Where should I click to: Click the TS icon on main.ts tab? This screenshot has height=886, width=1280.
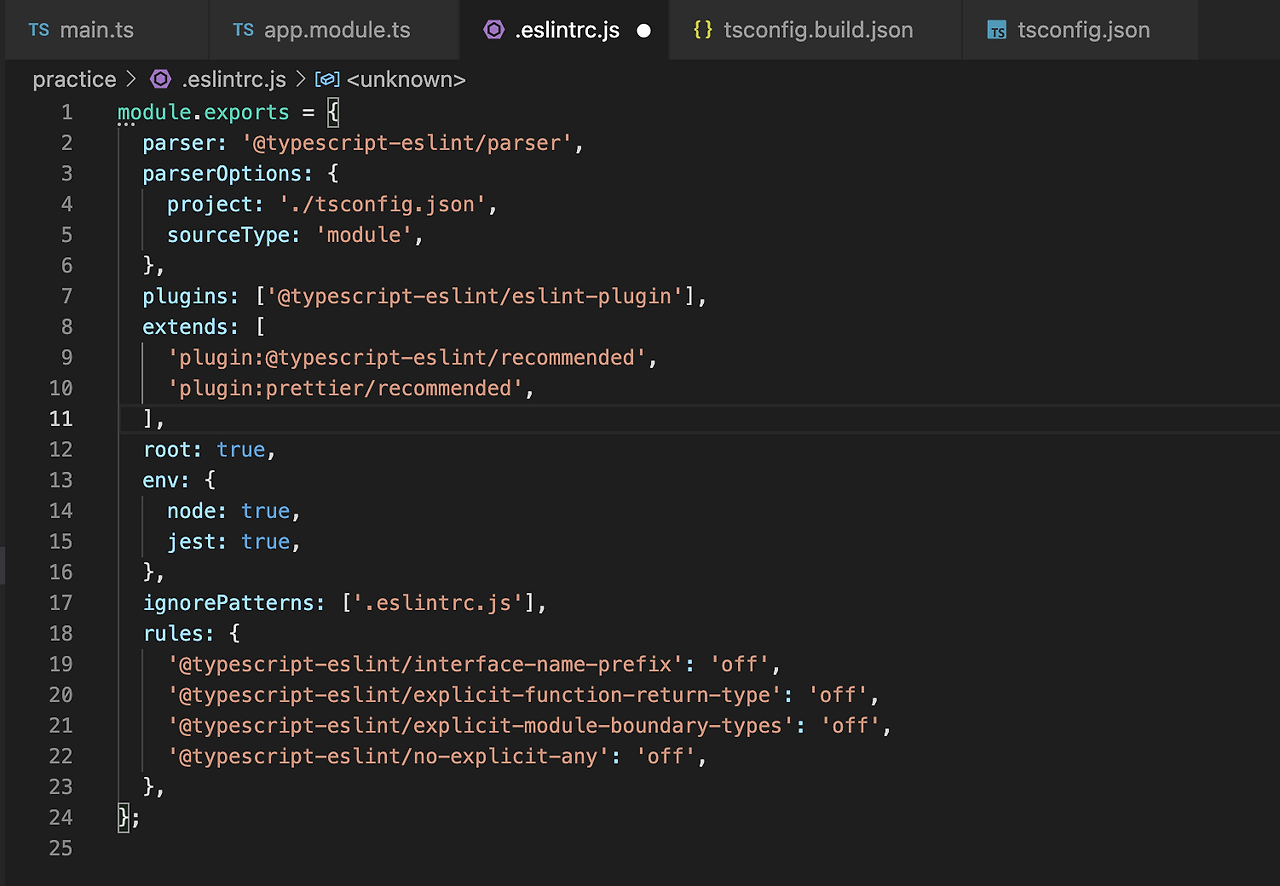pyautogui.click(x=39, y=30)
